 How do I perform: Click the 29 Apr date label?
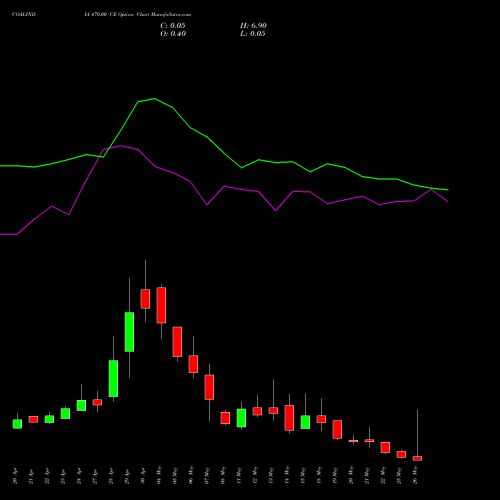tap(127, 476)
